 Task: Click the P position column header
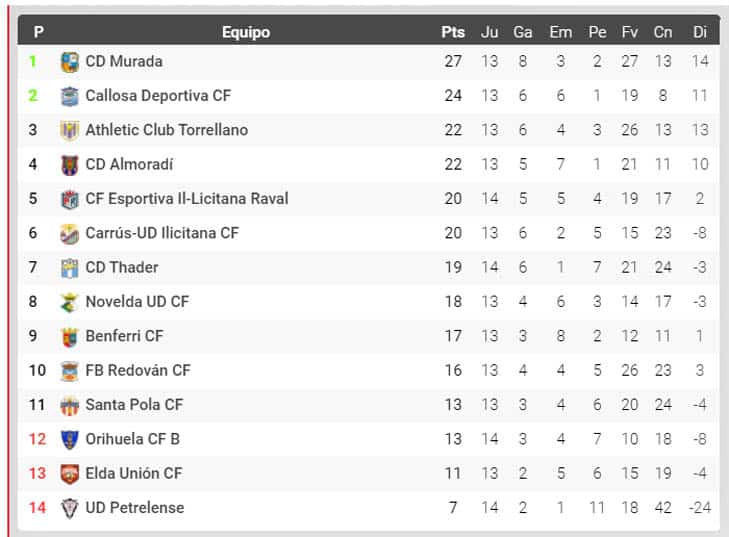(39, 32)
